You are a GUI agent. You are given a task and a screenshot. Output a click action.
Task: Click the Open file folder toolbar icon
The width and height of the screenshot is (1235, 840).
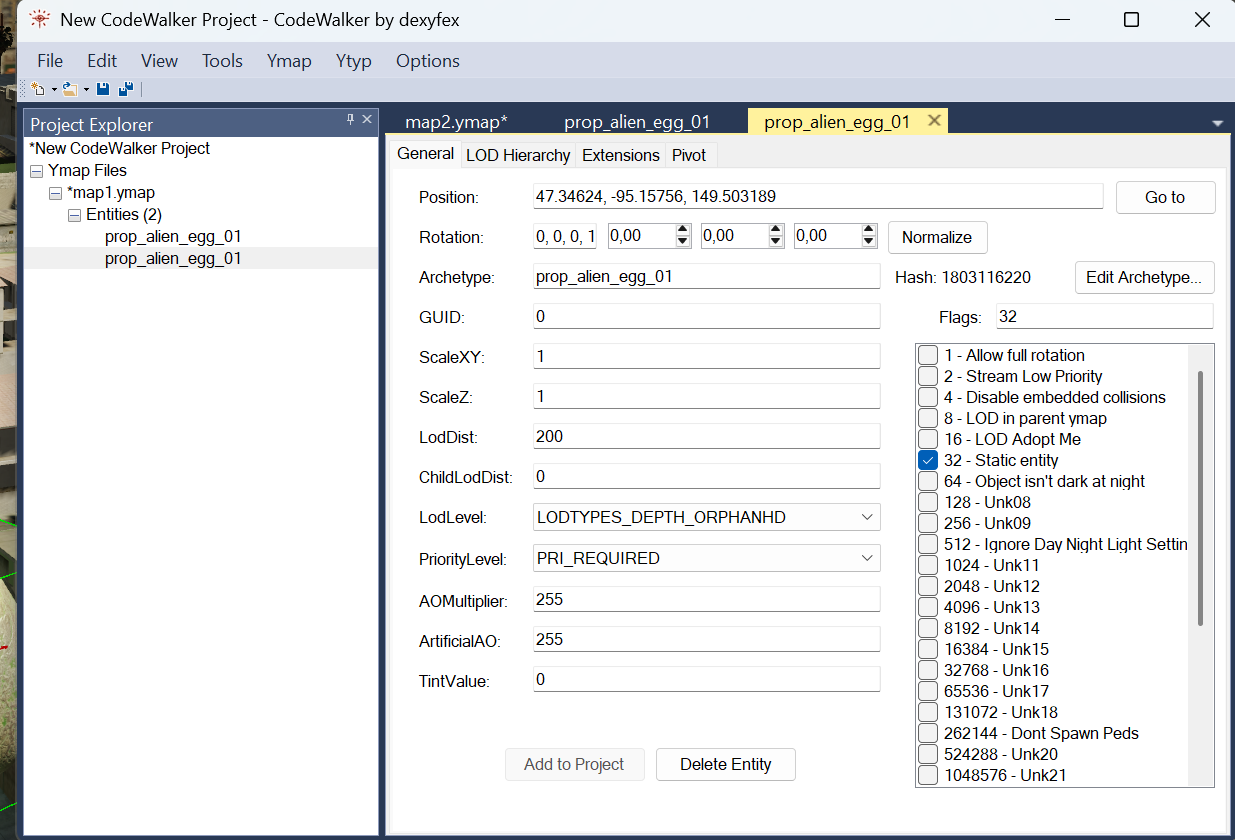click(69, 89)
